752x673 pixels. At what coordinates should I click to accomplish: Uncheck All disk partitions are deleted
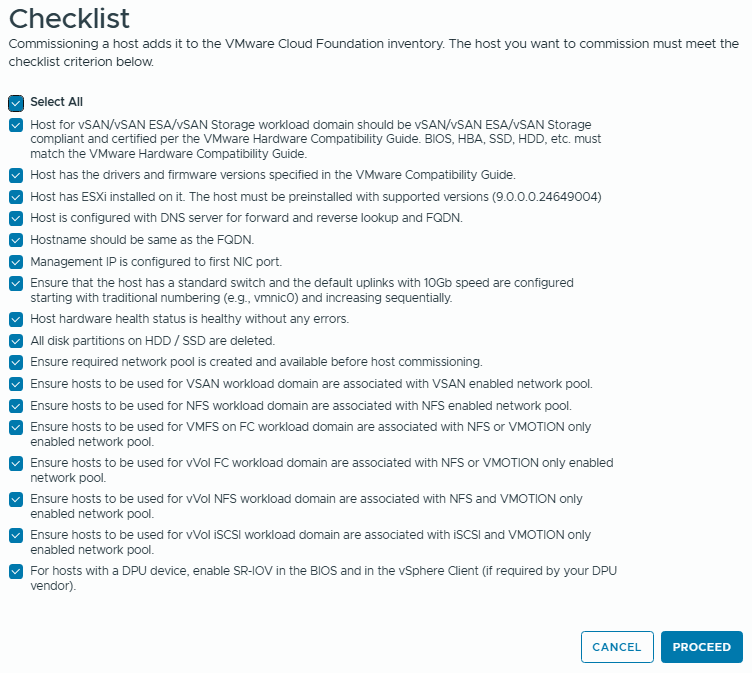15,341
